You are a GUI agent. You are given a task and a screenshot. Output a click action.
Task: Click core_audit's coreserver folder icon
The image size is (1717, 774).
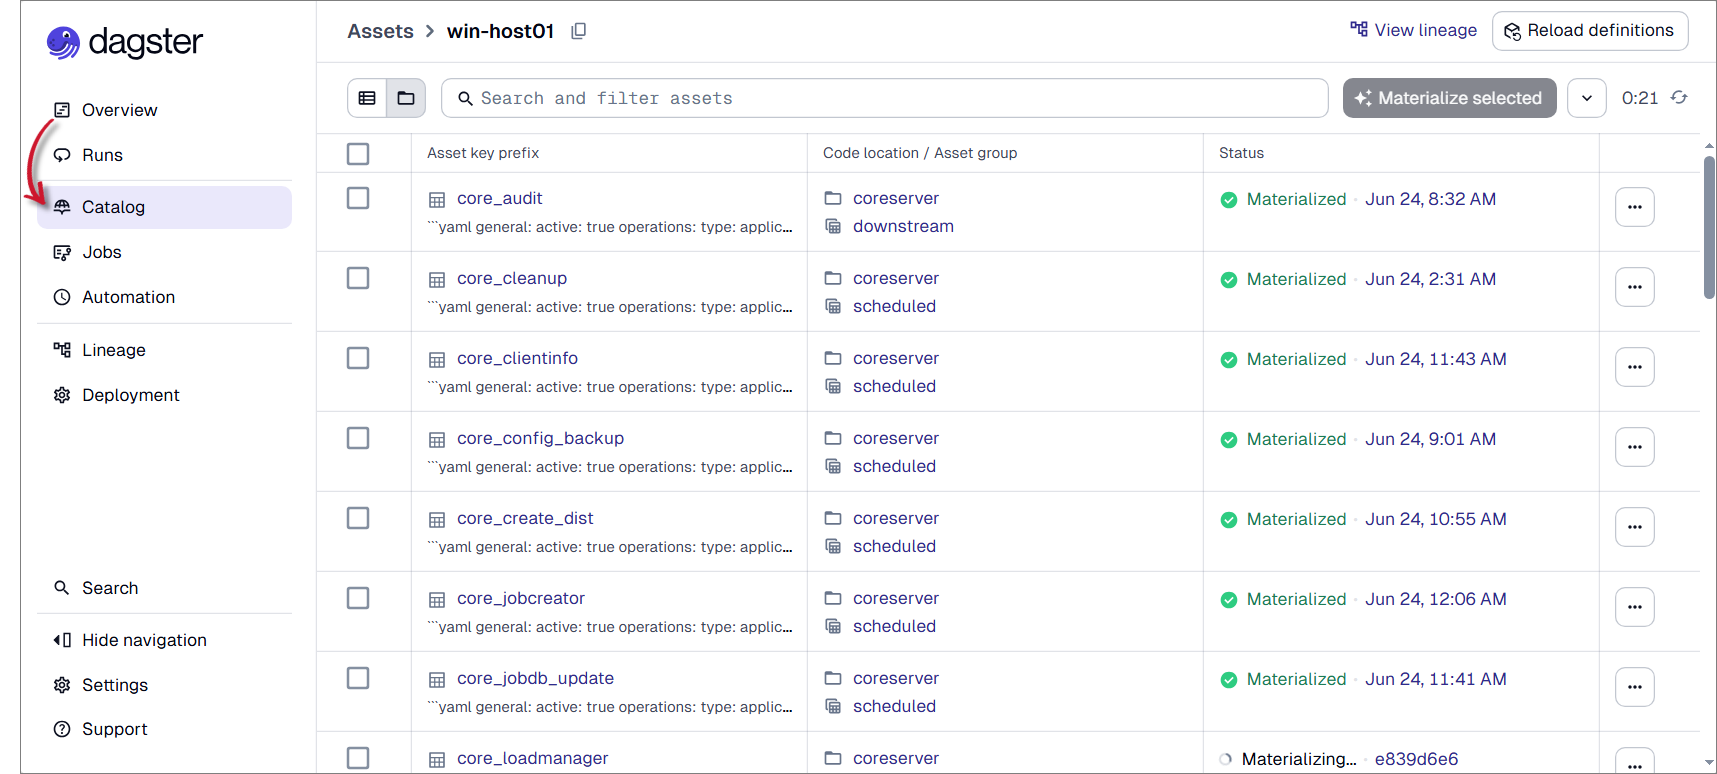(x=833, y=198)
